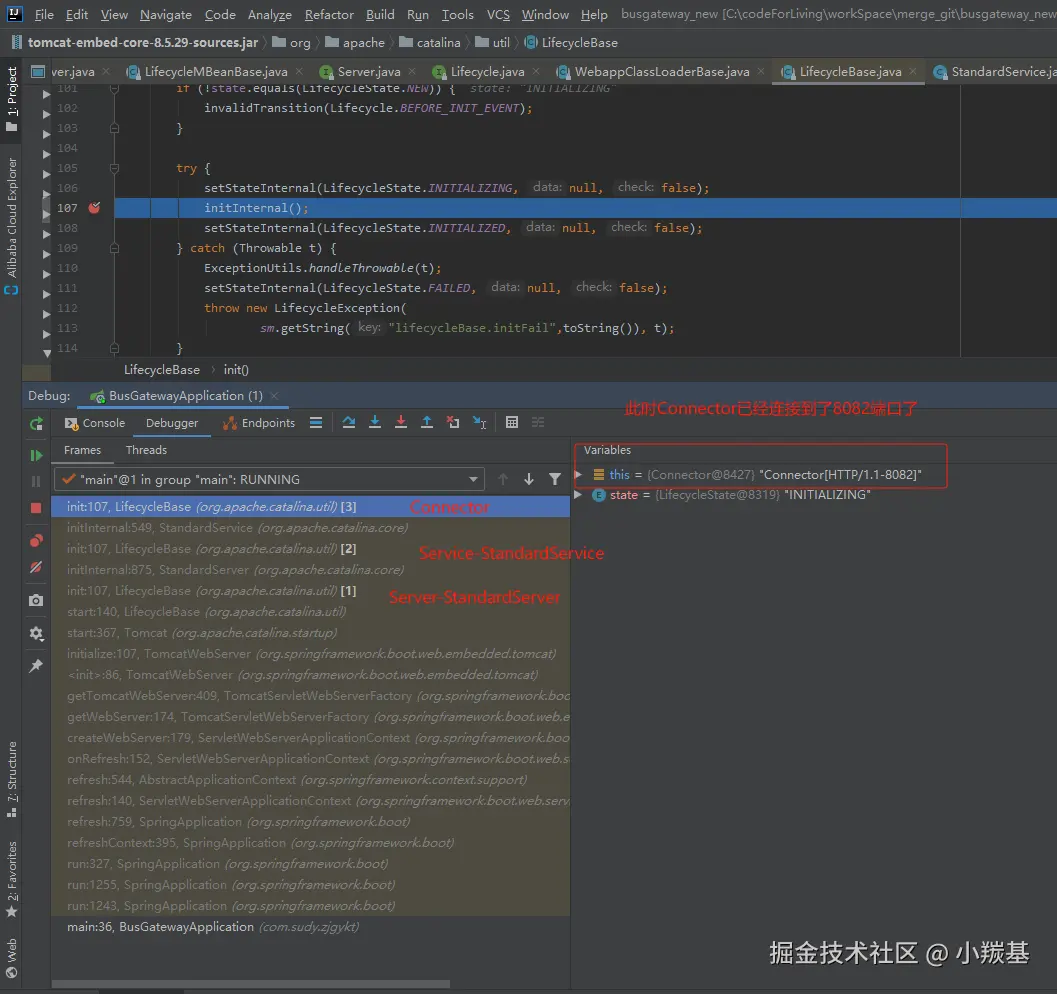Close the Lifecycle.java editor tab

tap(536, 71)
